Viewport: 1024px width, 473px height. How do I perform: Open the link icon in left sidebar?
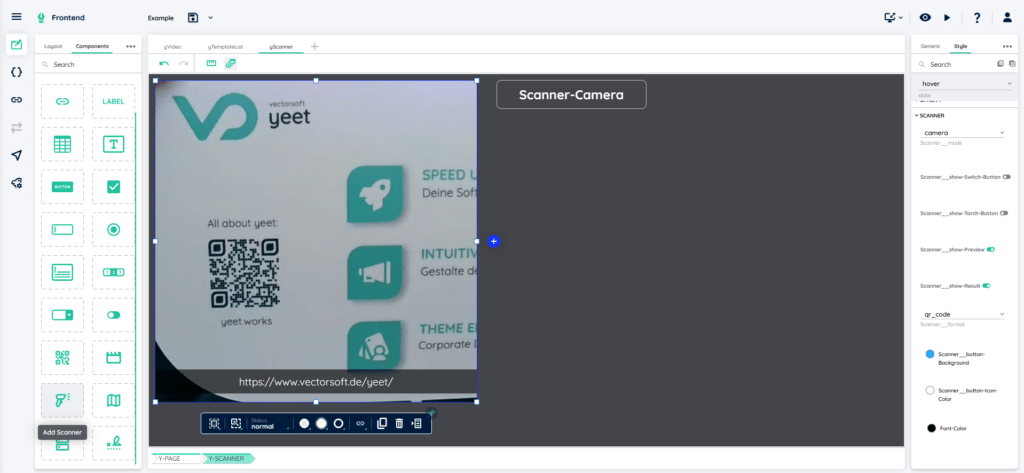[17, 100]
